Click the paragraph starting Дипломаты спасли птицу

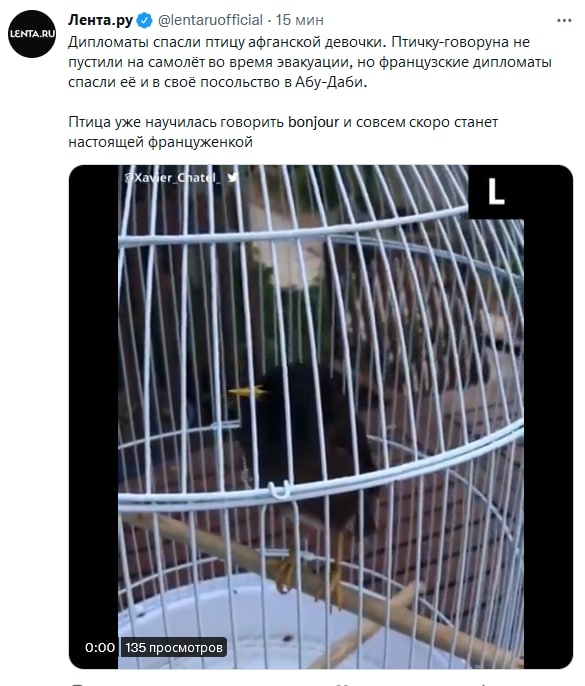(x=310, y=62)
